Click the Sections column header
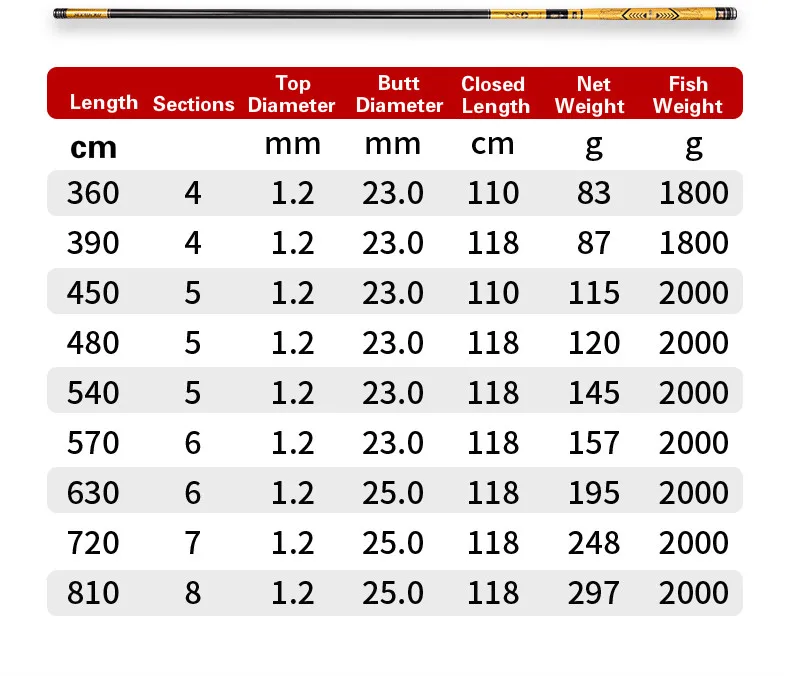The width and height of the screenshot is (790, 676). (x=193, y=104)
